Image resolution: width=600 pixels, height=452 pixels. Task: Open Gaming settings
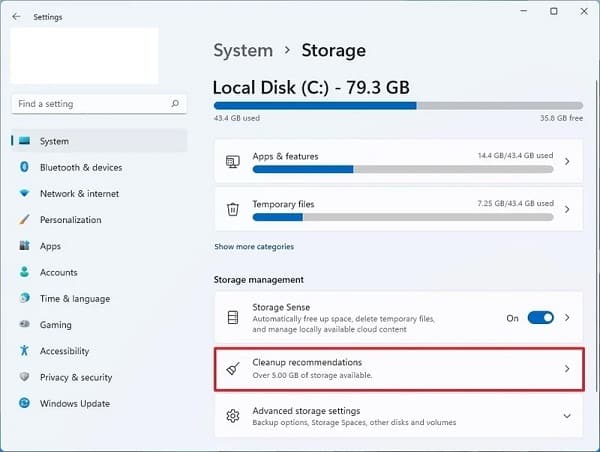click(99, 325)
